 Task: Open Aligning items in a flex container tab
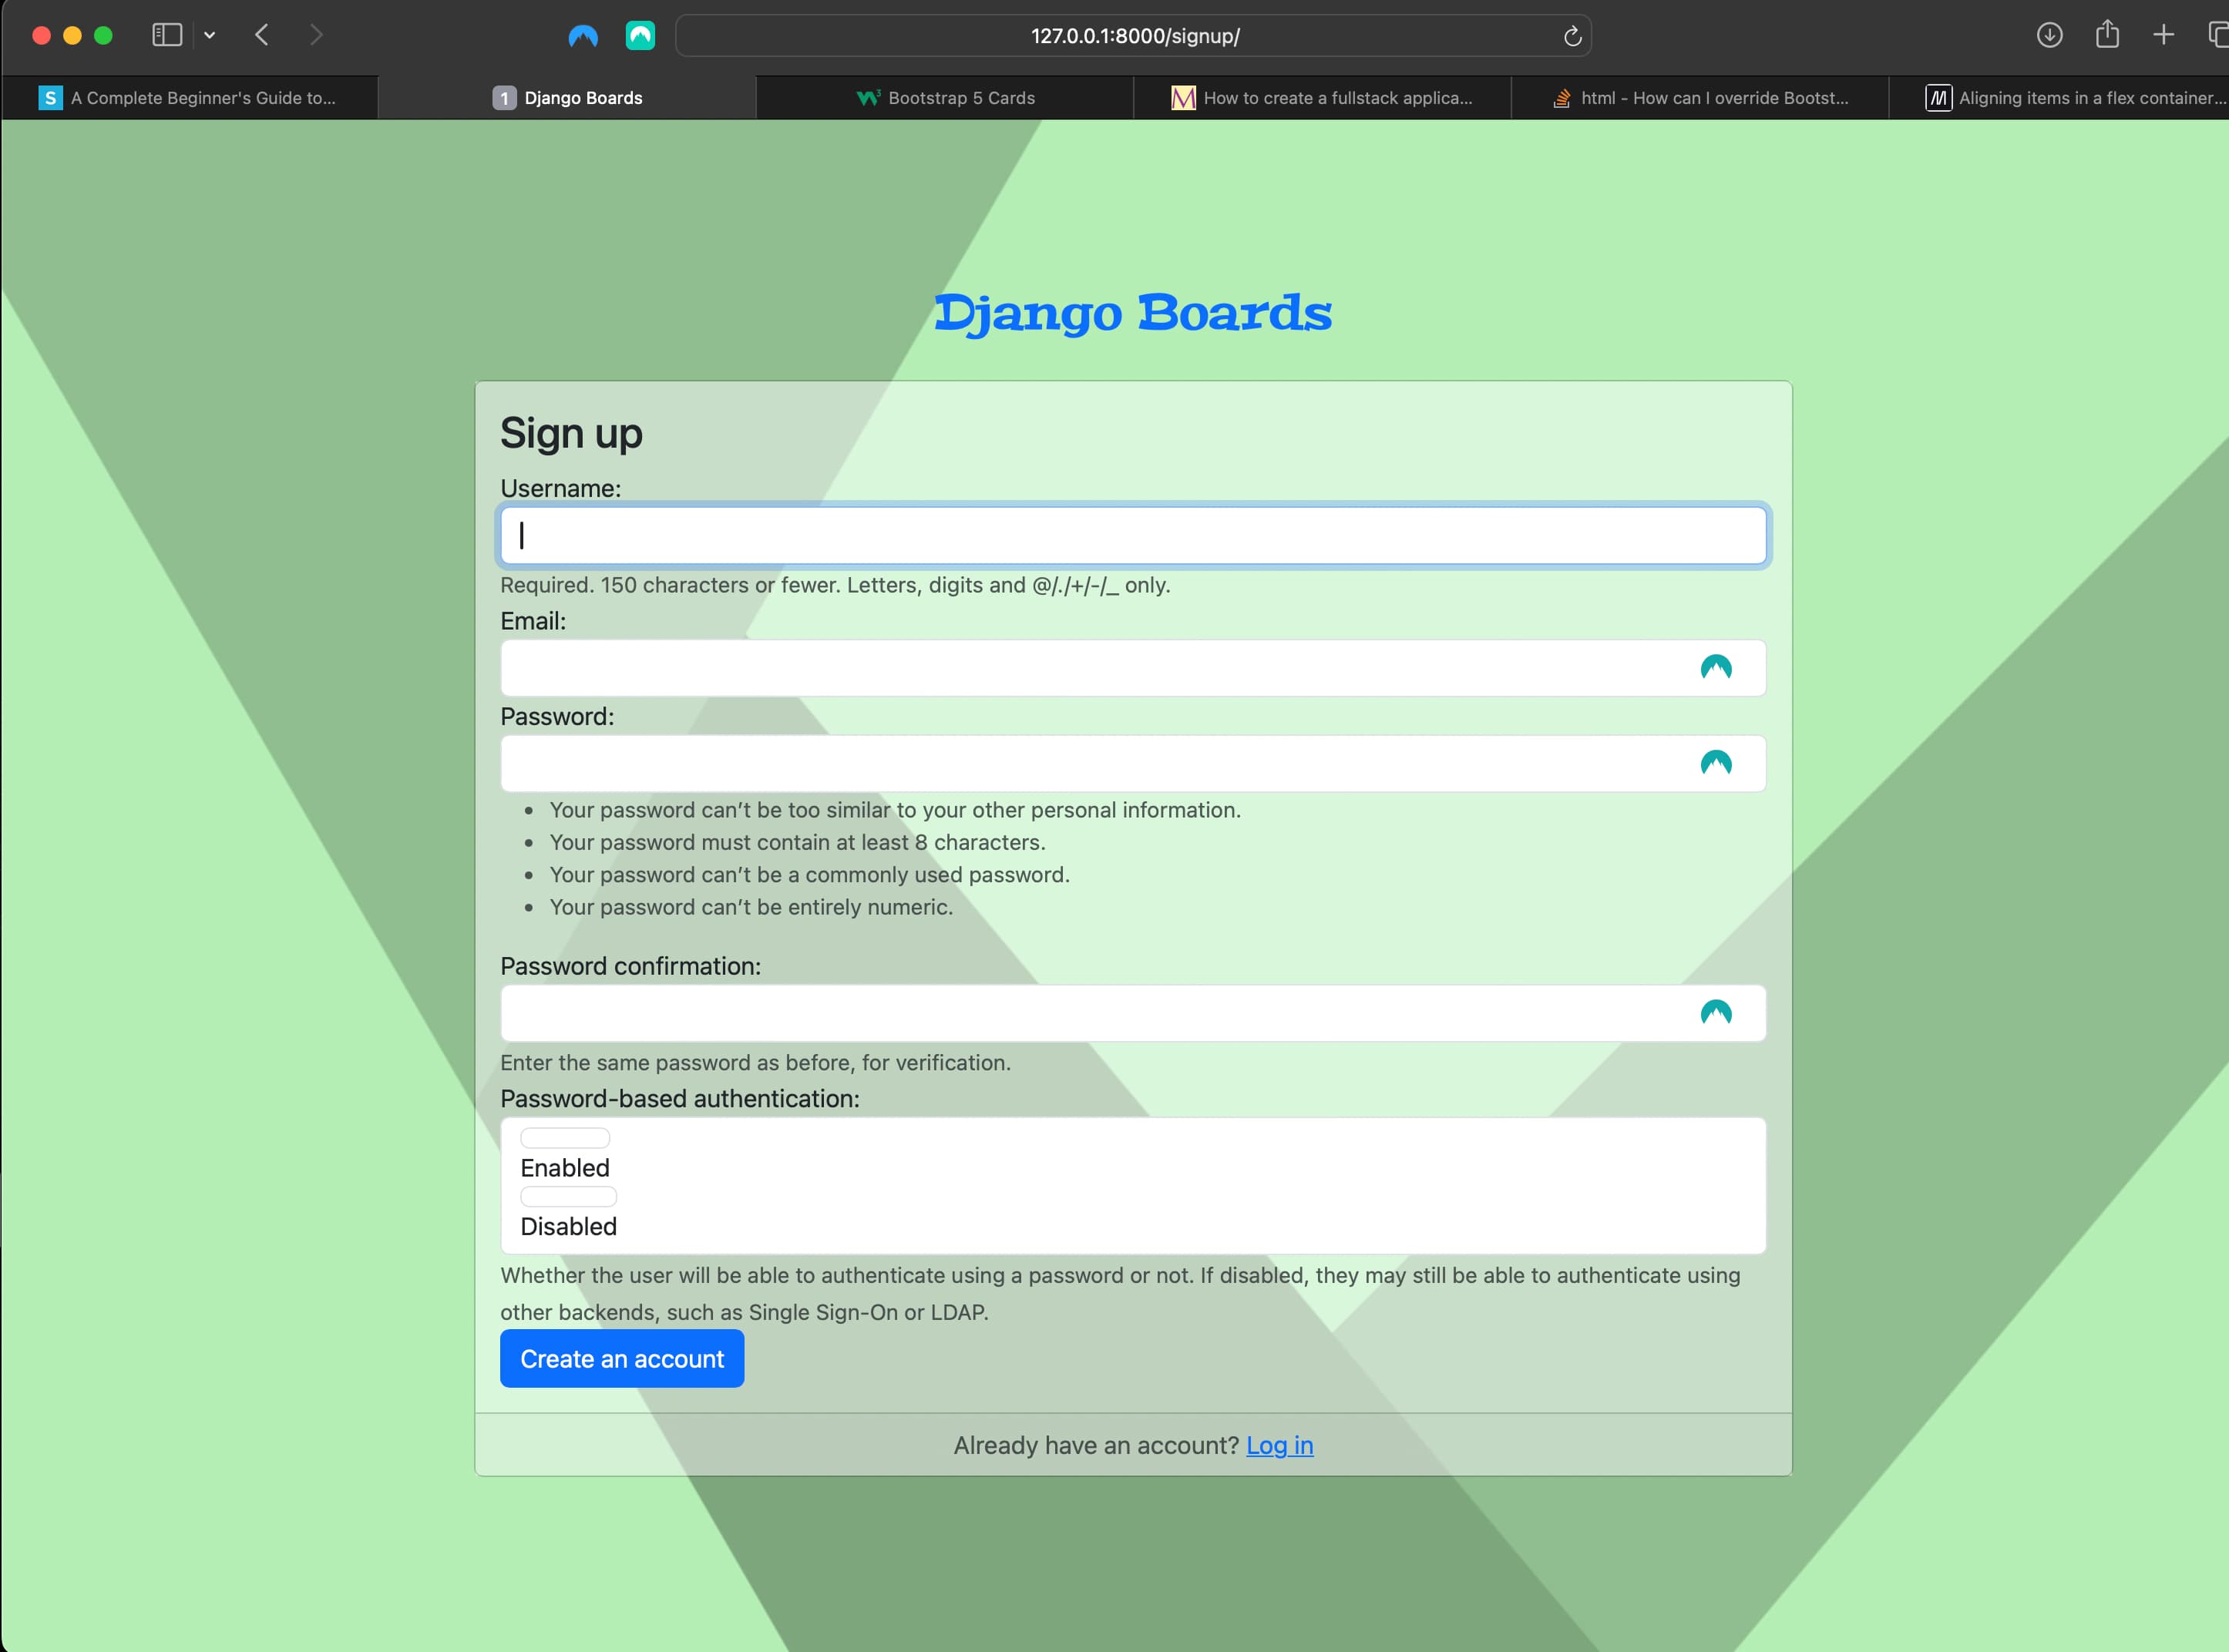point(2059,98)
